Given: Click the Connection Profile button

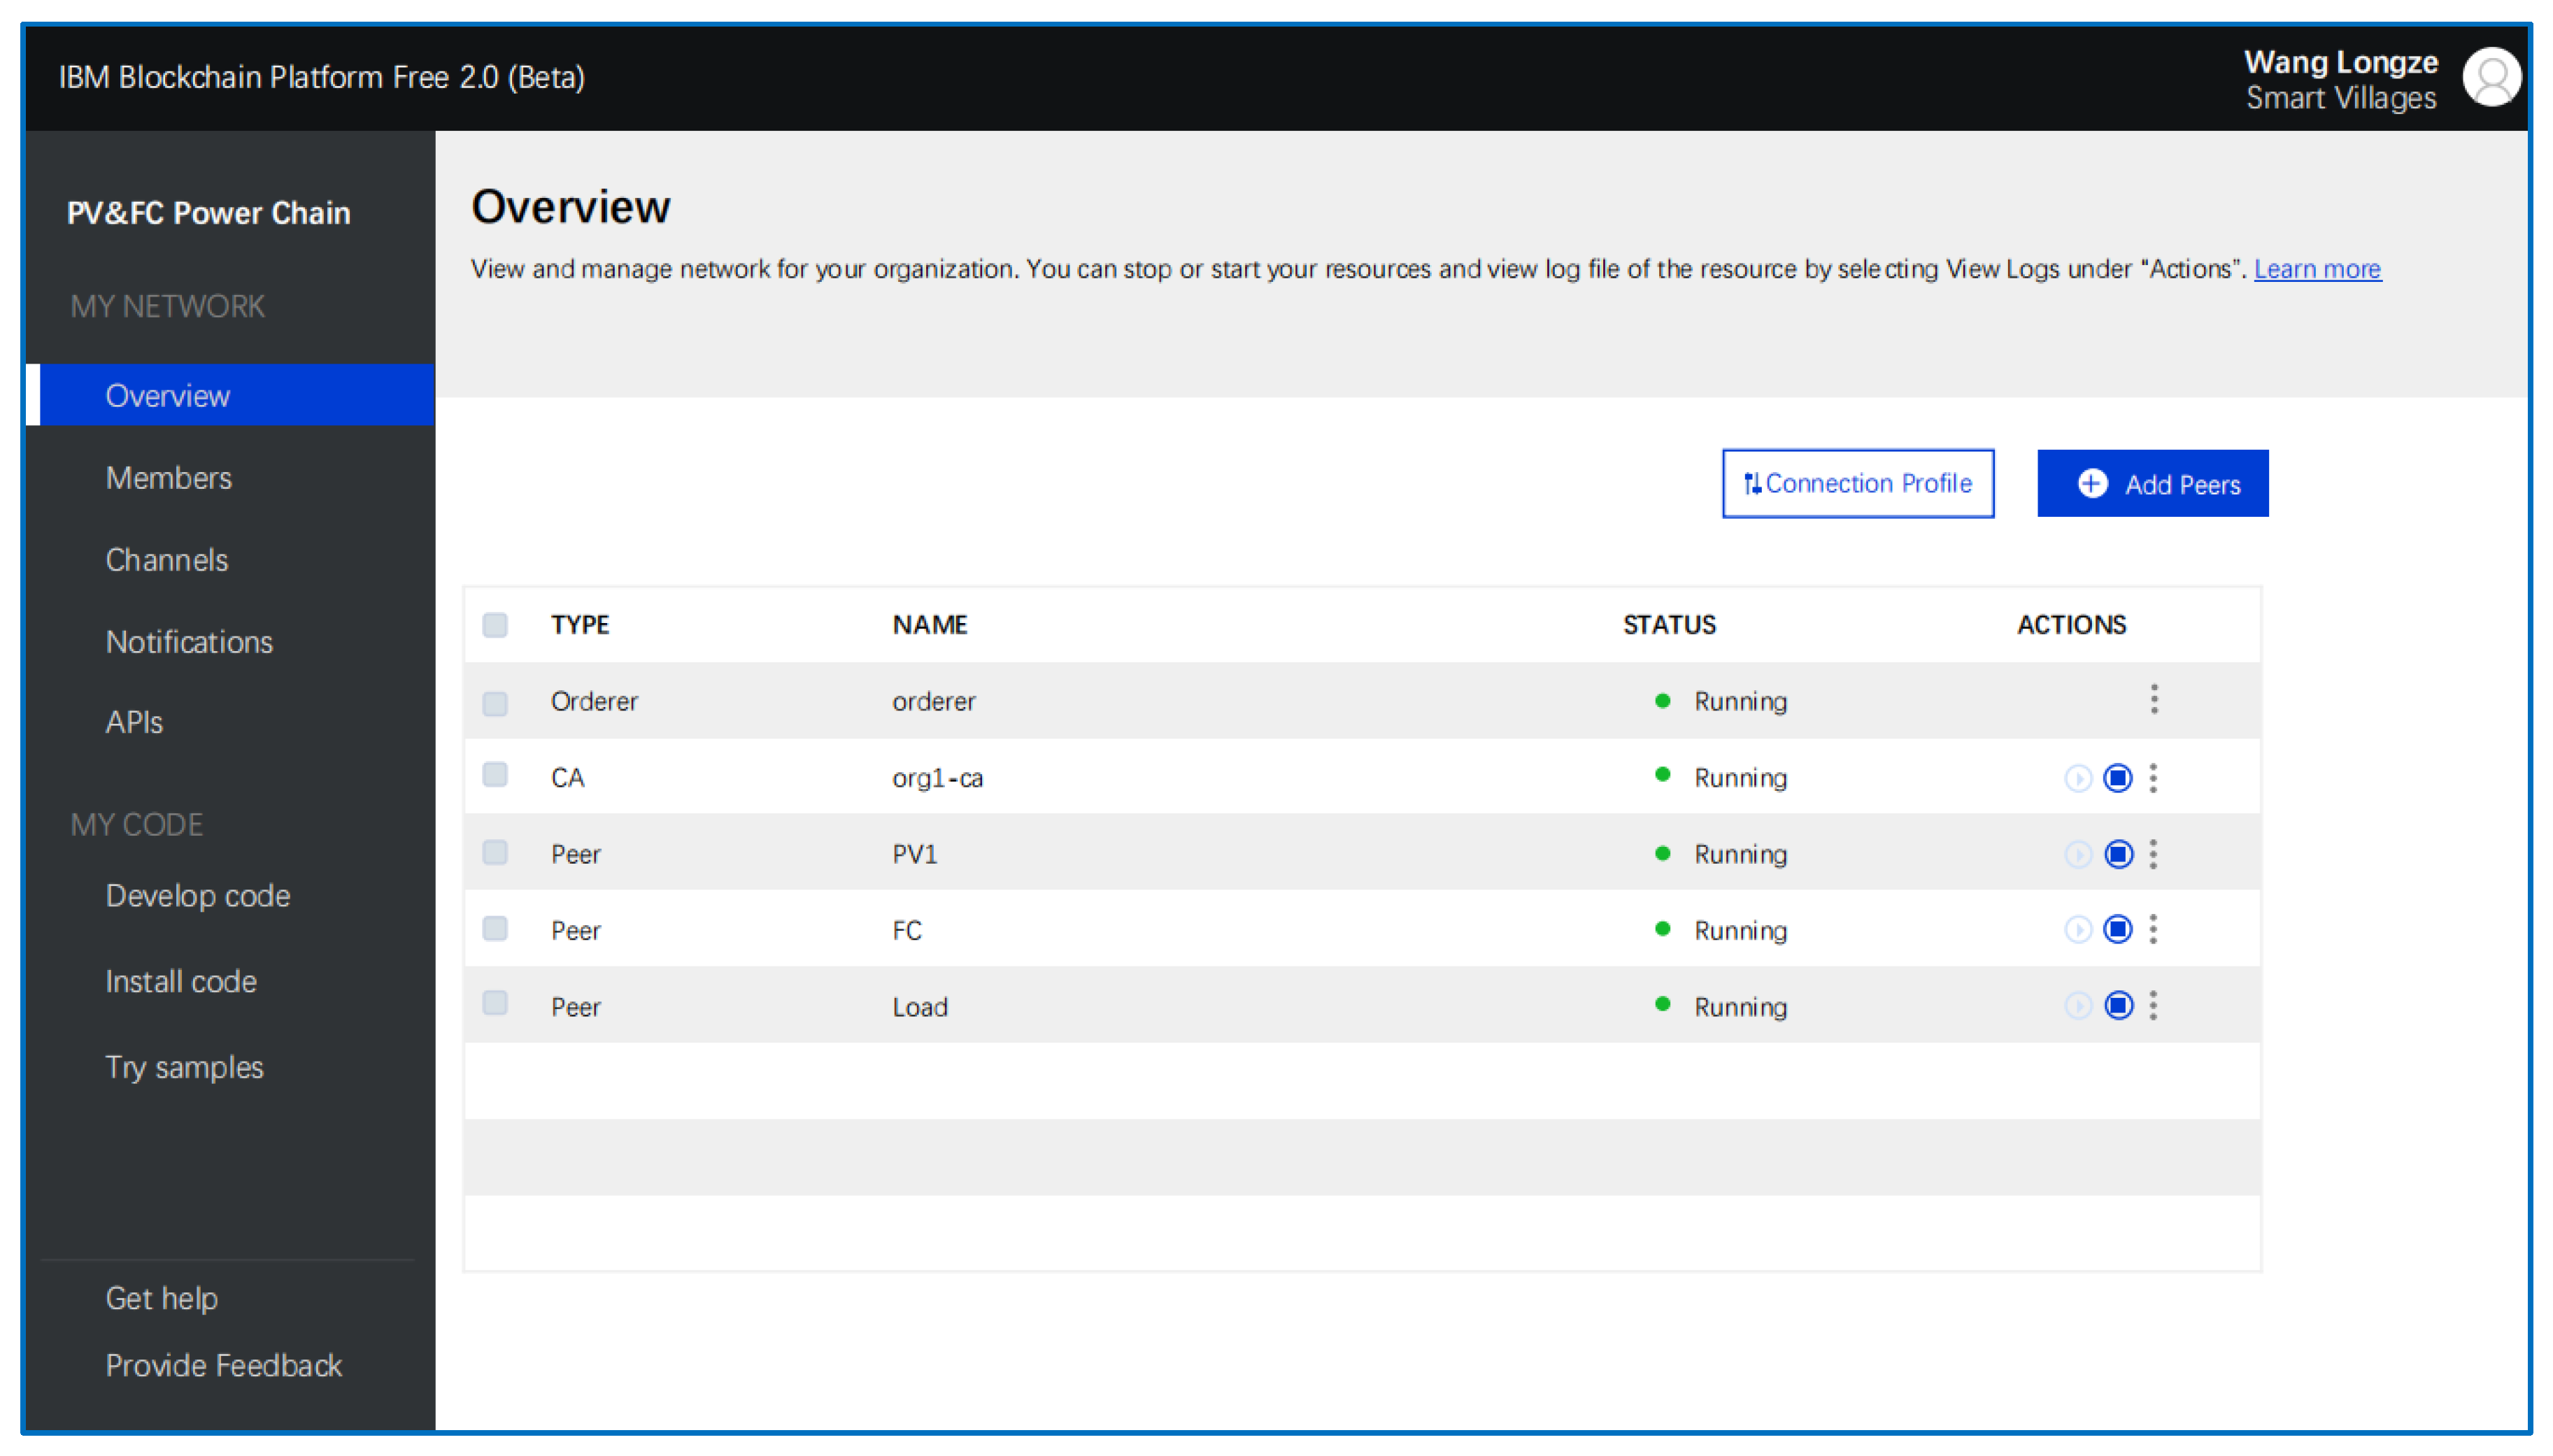Looking at the screenshot, I should 1857,484.
